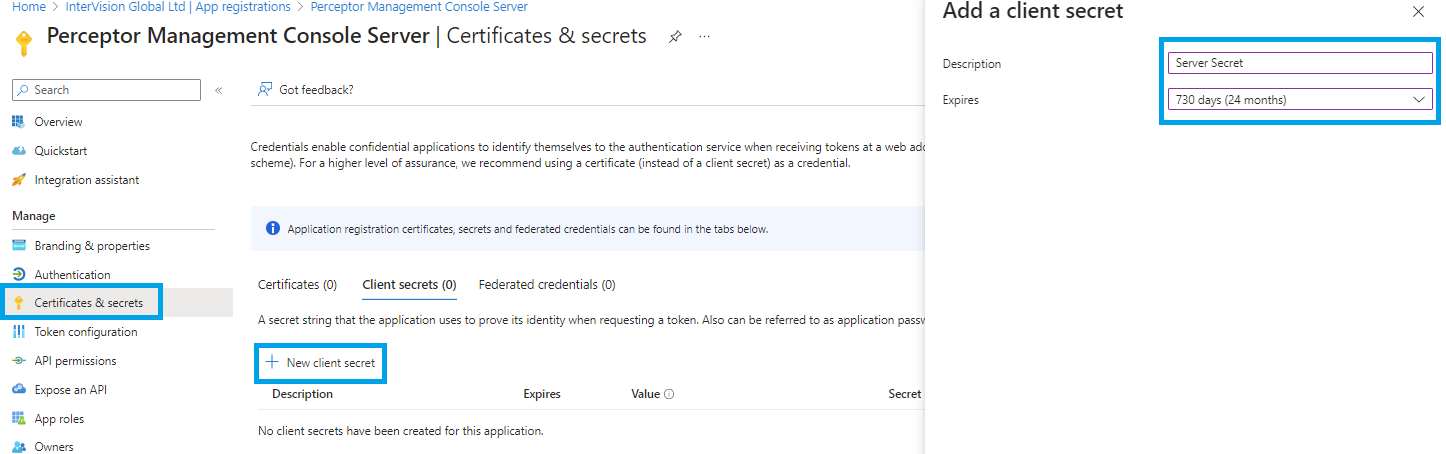This screenshot has height=454, width=1446.
Task: Switch to Federated credentials (0) tab
Action: coord(547,285)
